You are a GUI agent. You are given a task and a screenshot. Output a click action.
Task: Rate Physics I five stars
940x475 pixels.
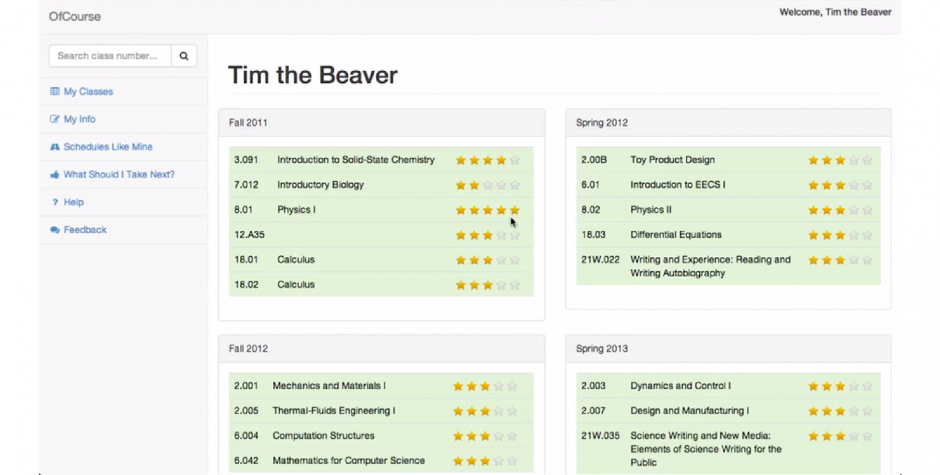(x=515, y=210)
